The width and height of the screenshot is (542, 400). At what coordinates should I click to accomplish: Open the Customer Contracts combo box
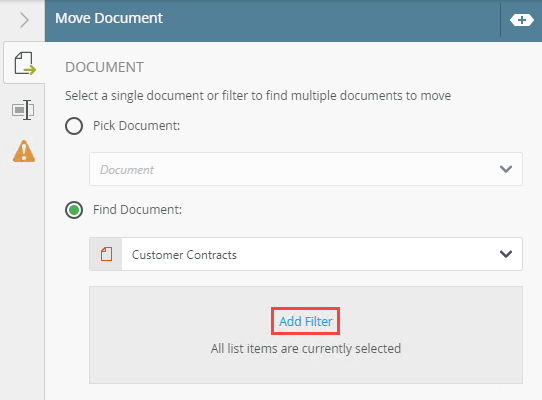[x=306, y=254]
